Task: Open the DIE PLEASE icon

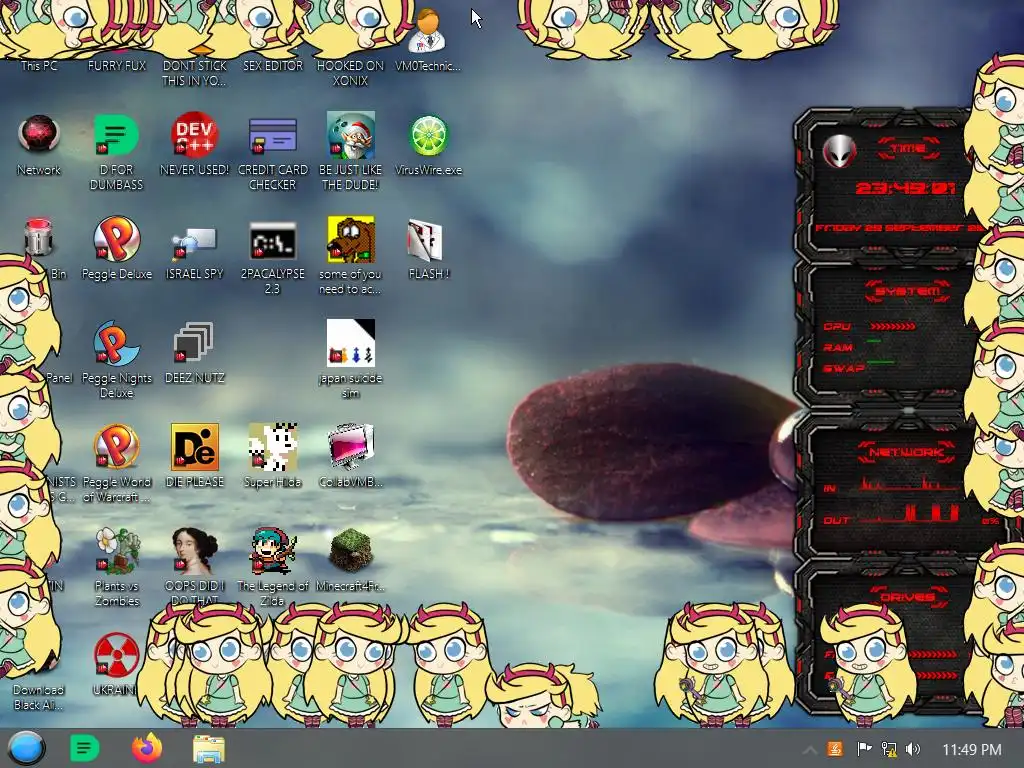Action: (195, 447)
